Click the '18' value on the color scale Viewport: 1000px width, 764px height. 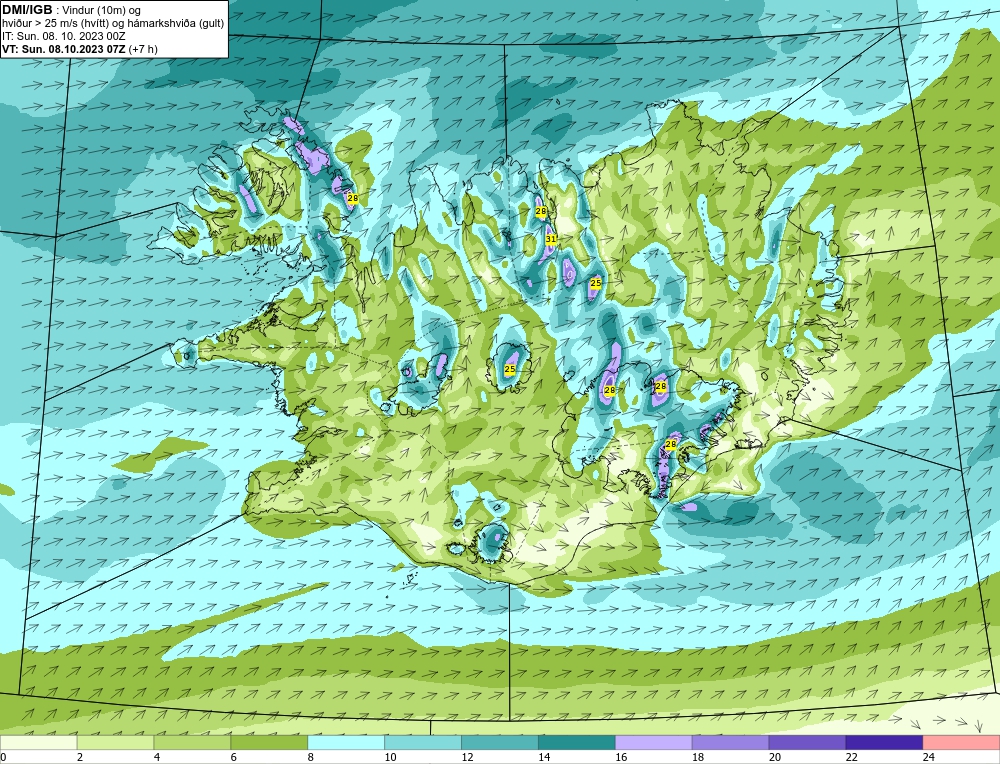pyautogui.click(x=698, y=758)
